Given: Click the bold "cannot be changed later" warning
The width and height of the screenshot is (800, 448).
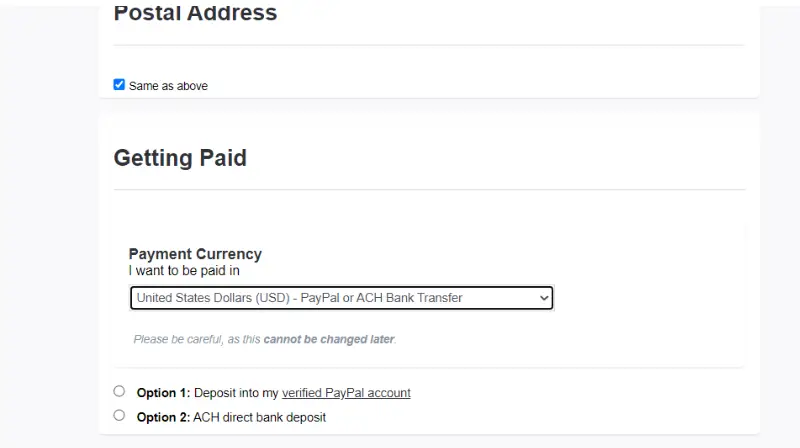Looking at the screenshot, I should click(329, 339).
